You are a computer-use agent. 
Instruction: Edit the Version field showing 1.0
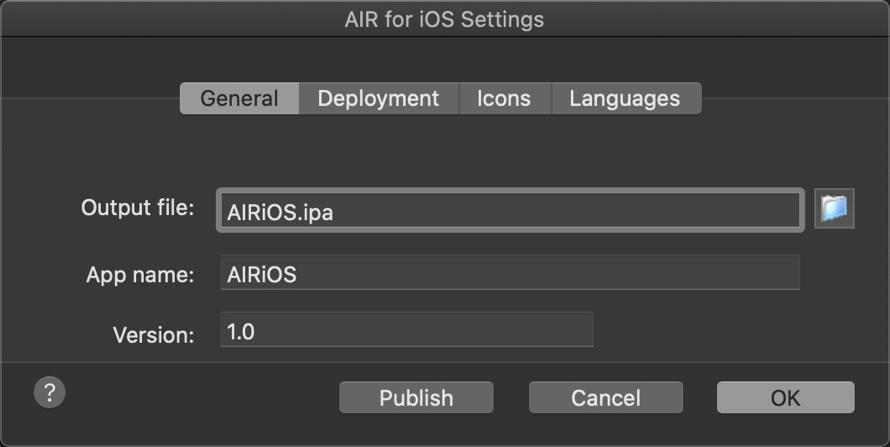407,330
